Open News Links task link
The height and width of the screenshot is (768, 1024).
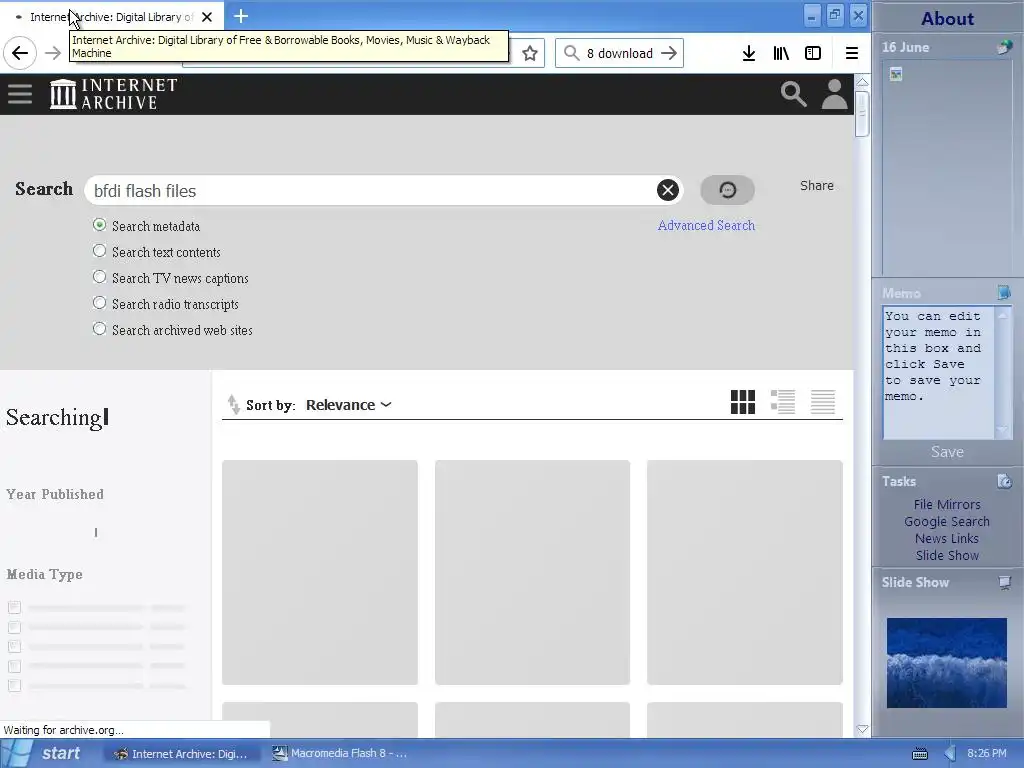947,538
